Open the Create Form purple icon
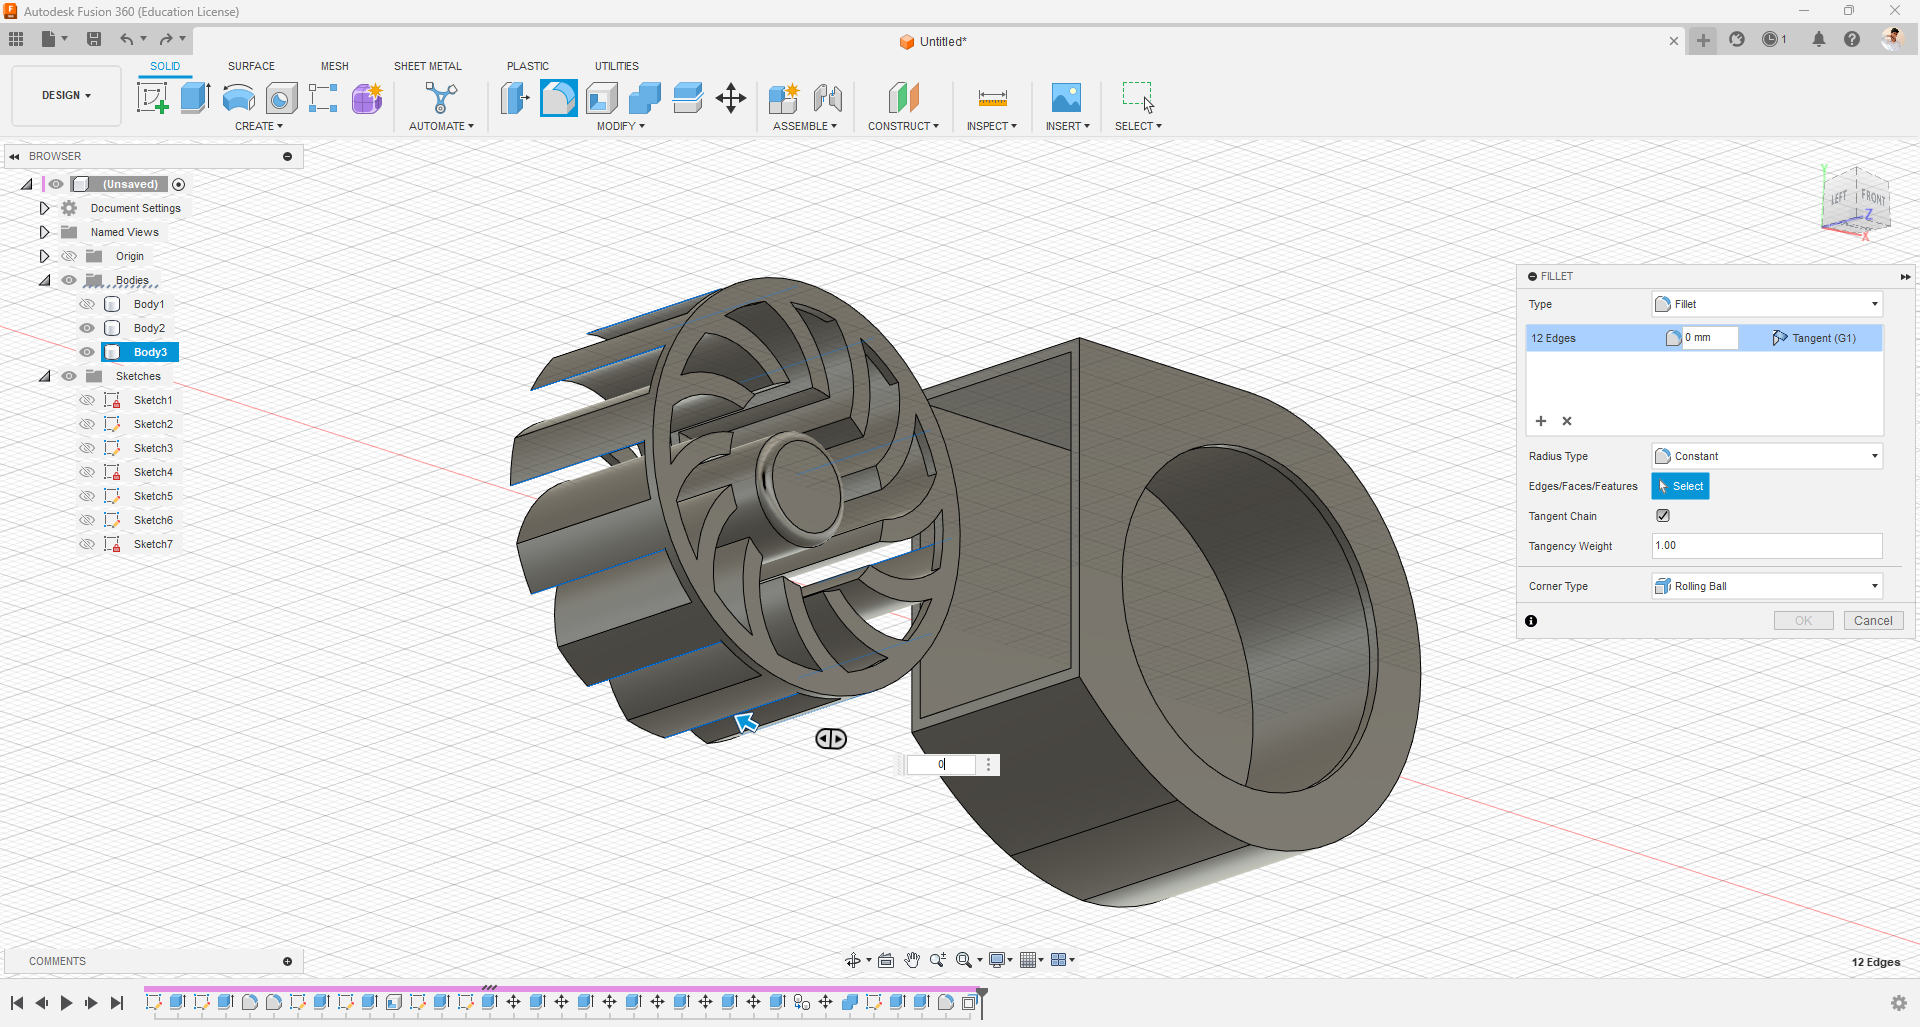 pyautogui.click(x=367, y=98)
